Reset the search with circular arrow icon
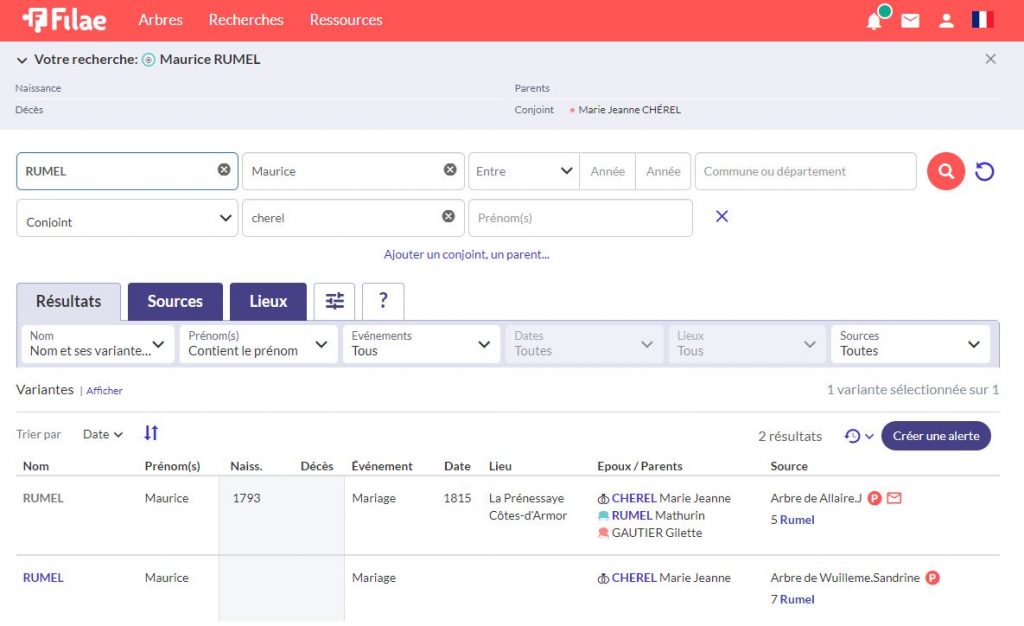1024x626 pixels. pos(984,171)
